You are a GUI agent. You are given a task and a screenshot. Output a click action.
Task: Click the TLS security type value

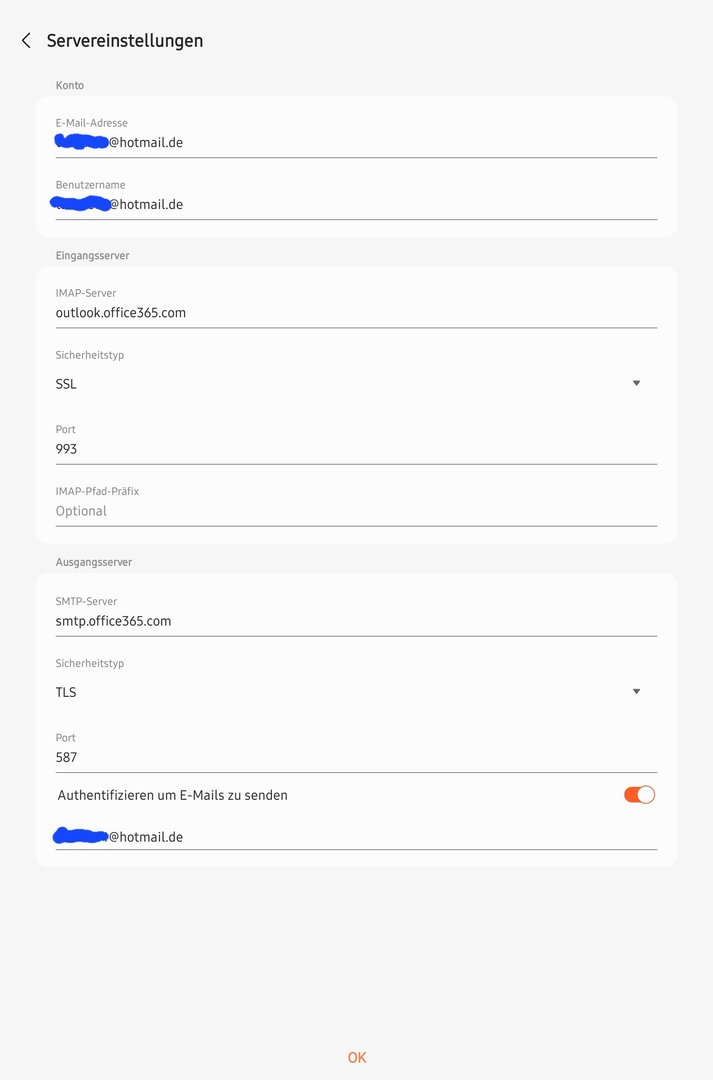(x=66, y=692)
